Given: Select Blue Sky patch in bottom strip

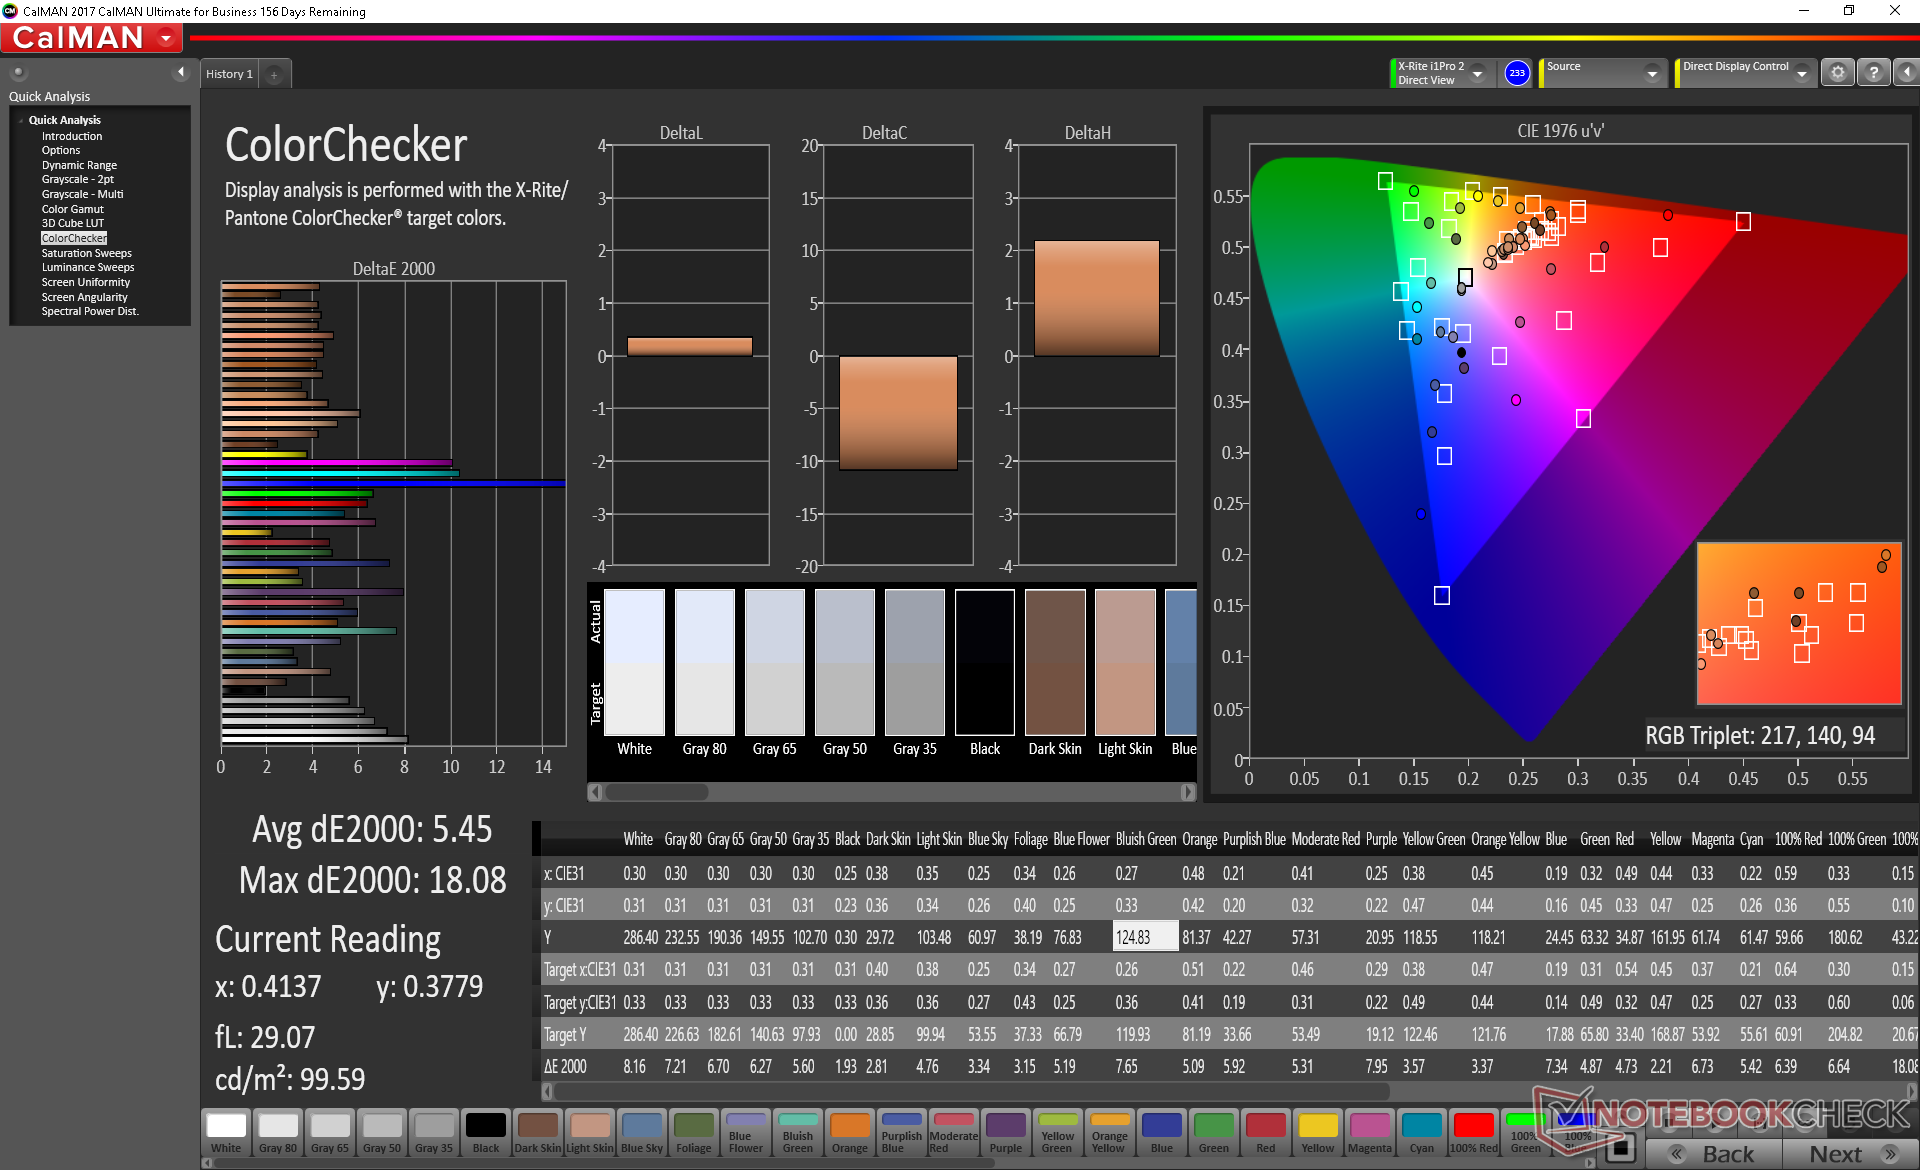Looking at the screenshot, I should click(642, 1133).
